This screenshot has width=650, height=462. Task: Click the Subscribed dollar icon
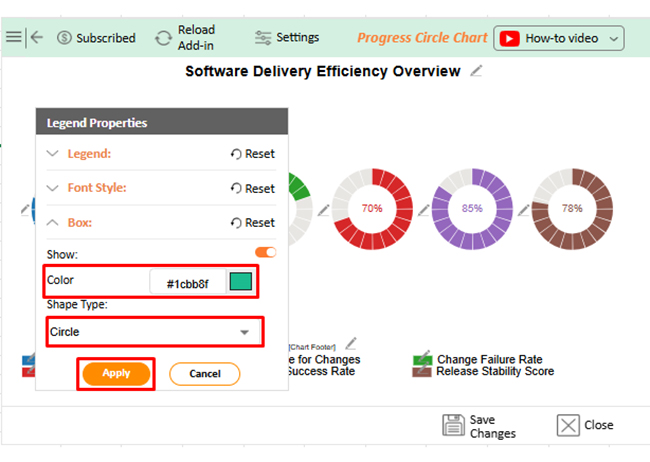tap(65, 38)
